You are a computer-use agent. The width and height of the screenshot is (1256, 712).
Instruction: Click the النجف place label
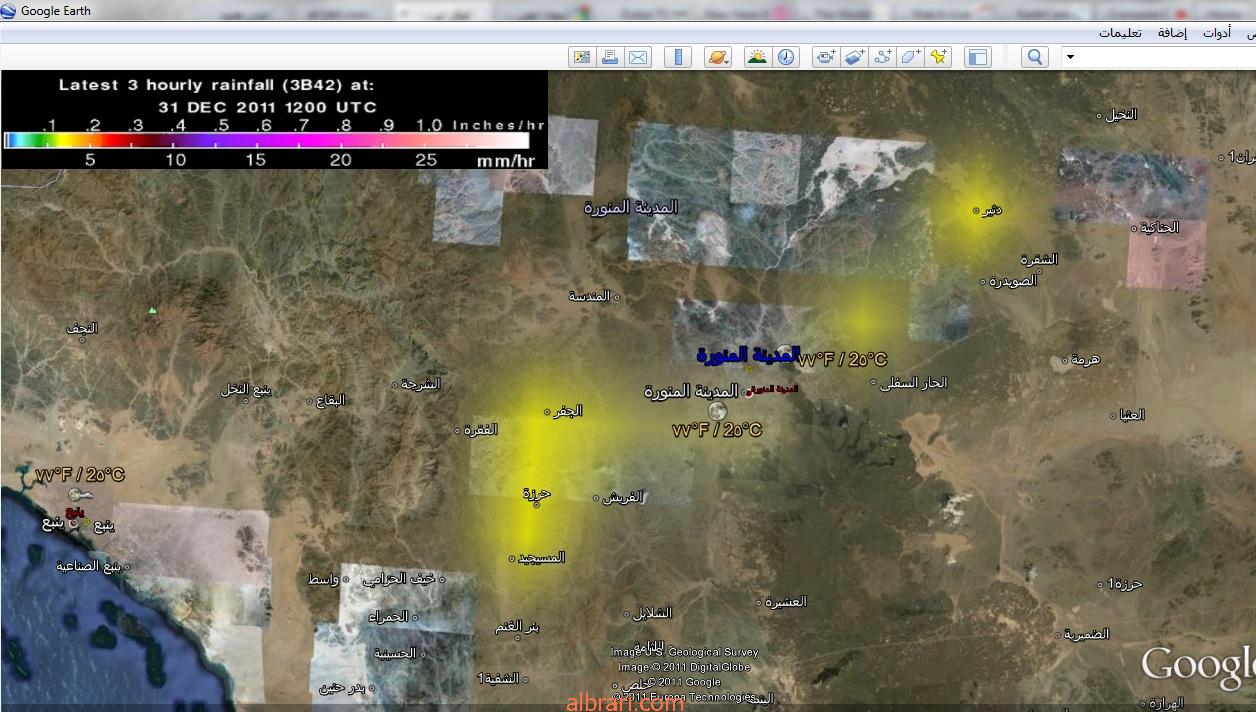click(82, 328)
